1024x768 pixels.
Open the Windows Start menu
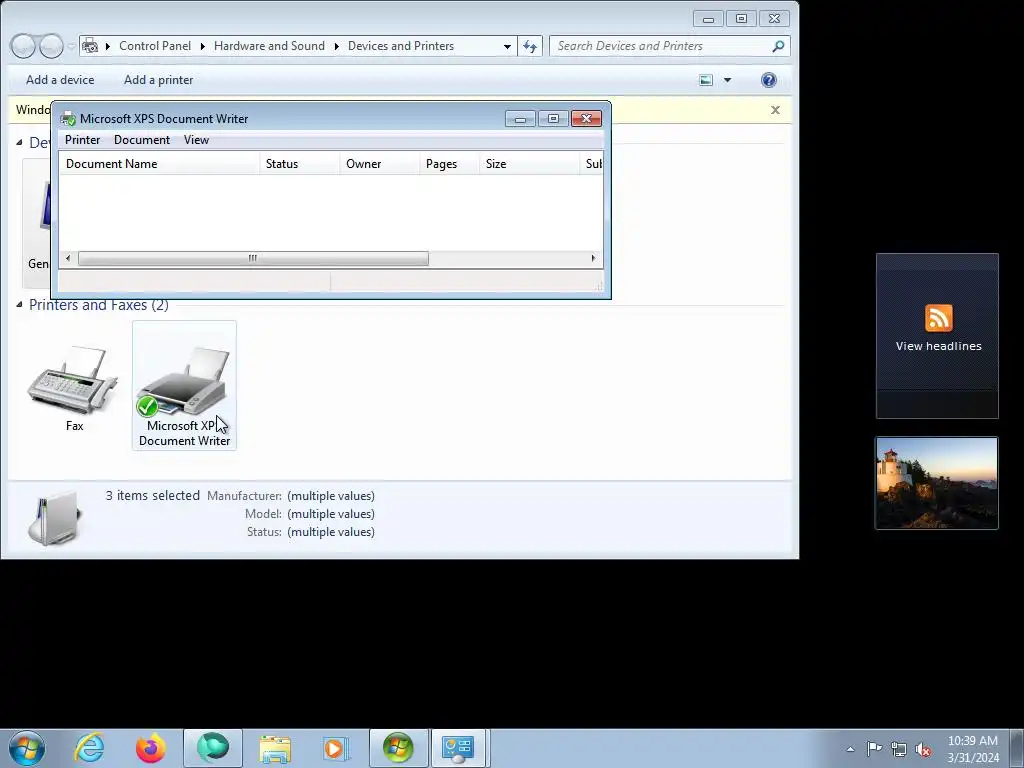(x=27, y=748)
